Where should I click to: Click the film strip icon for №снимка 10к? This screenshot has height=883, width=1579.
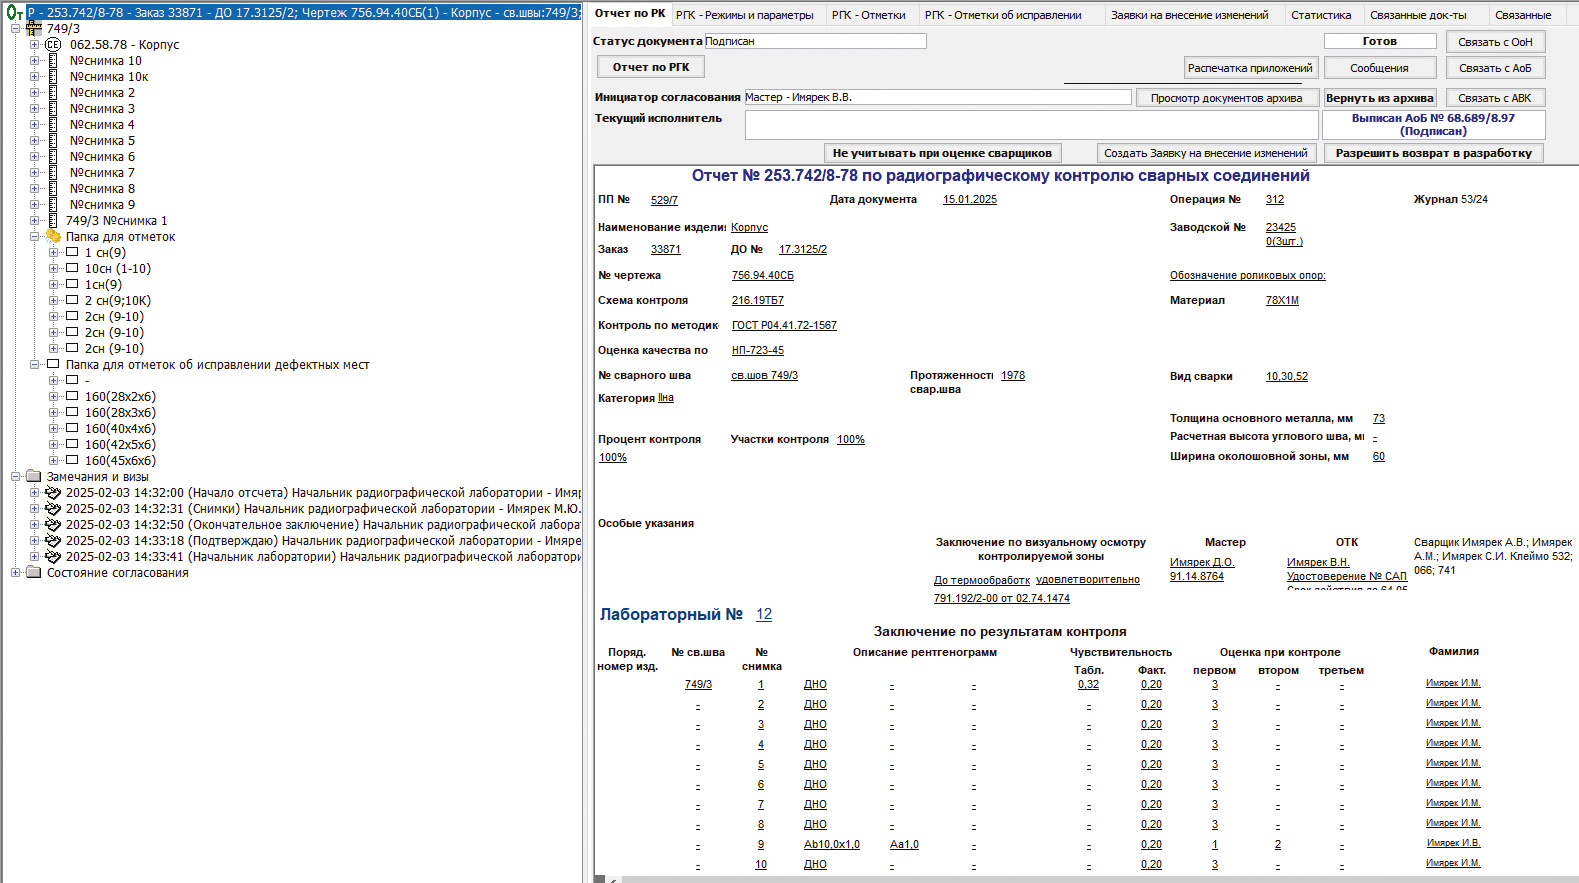tap(53, 77)
